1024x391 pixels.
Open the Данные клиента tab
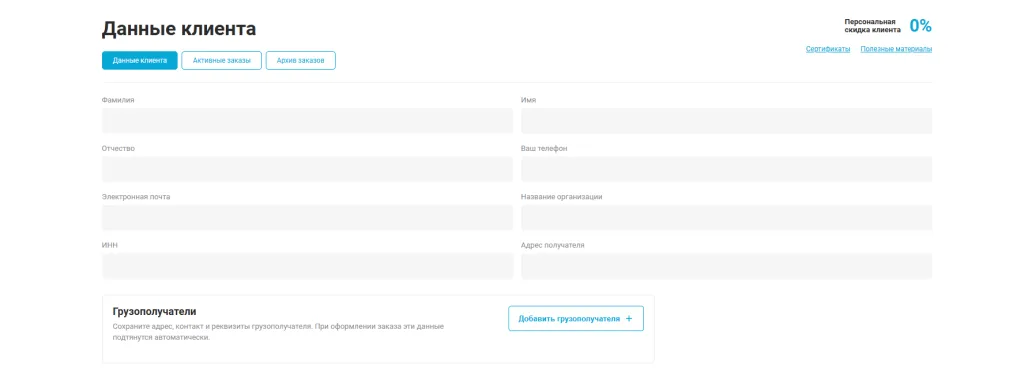(139, 61)
